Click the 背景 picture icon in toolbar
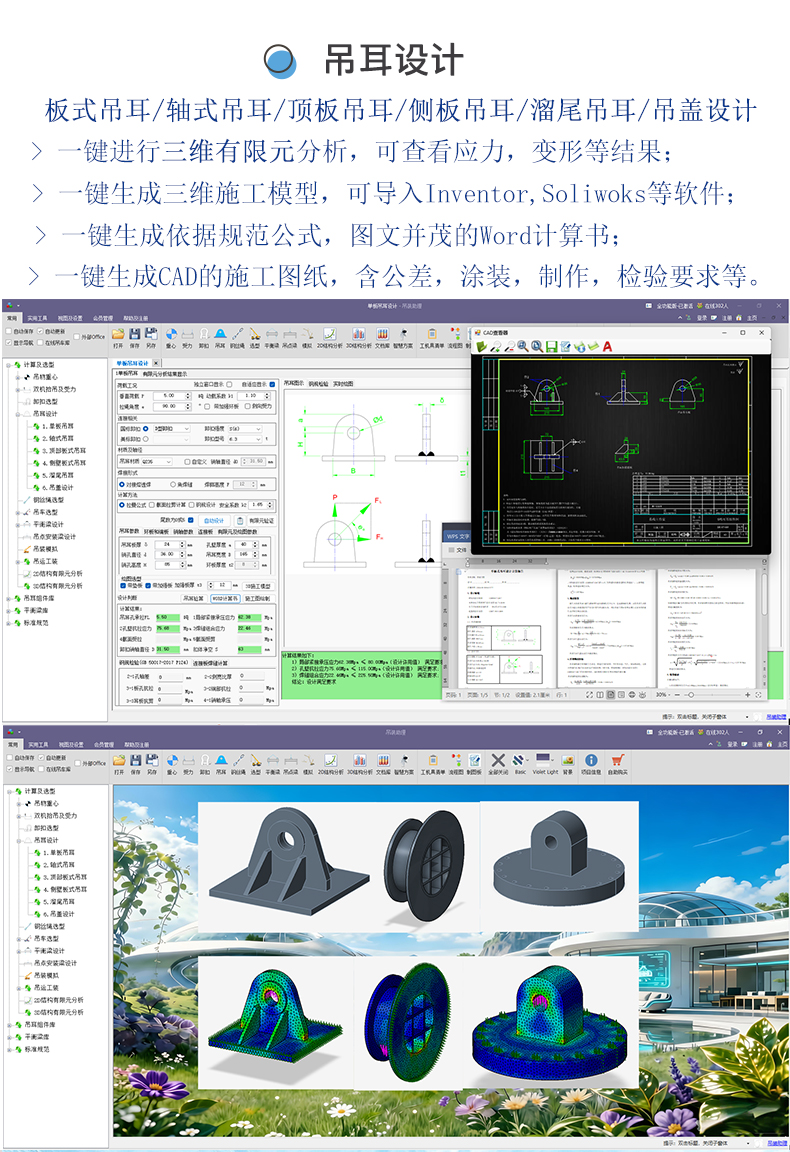The image size is (790, 1152). 568,760
